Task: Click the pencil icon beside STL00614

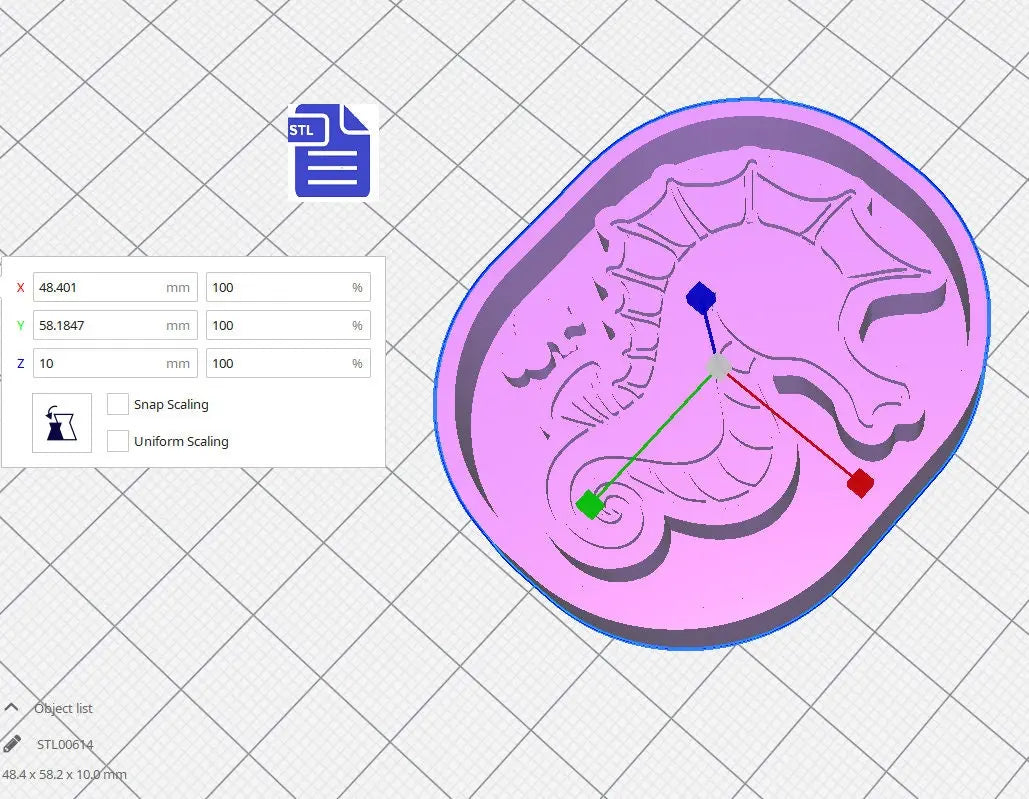Action: click(x=12, y=743)
